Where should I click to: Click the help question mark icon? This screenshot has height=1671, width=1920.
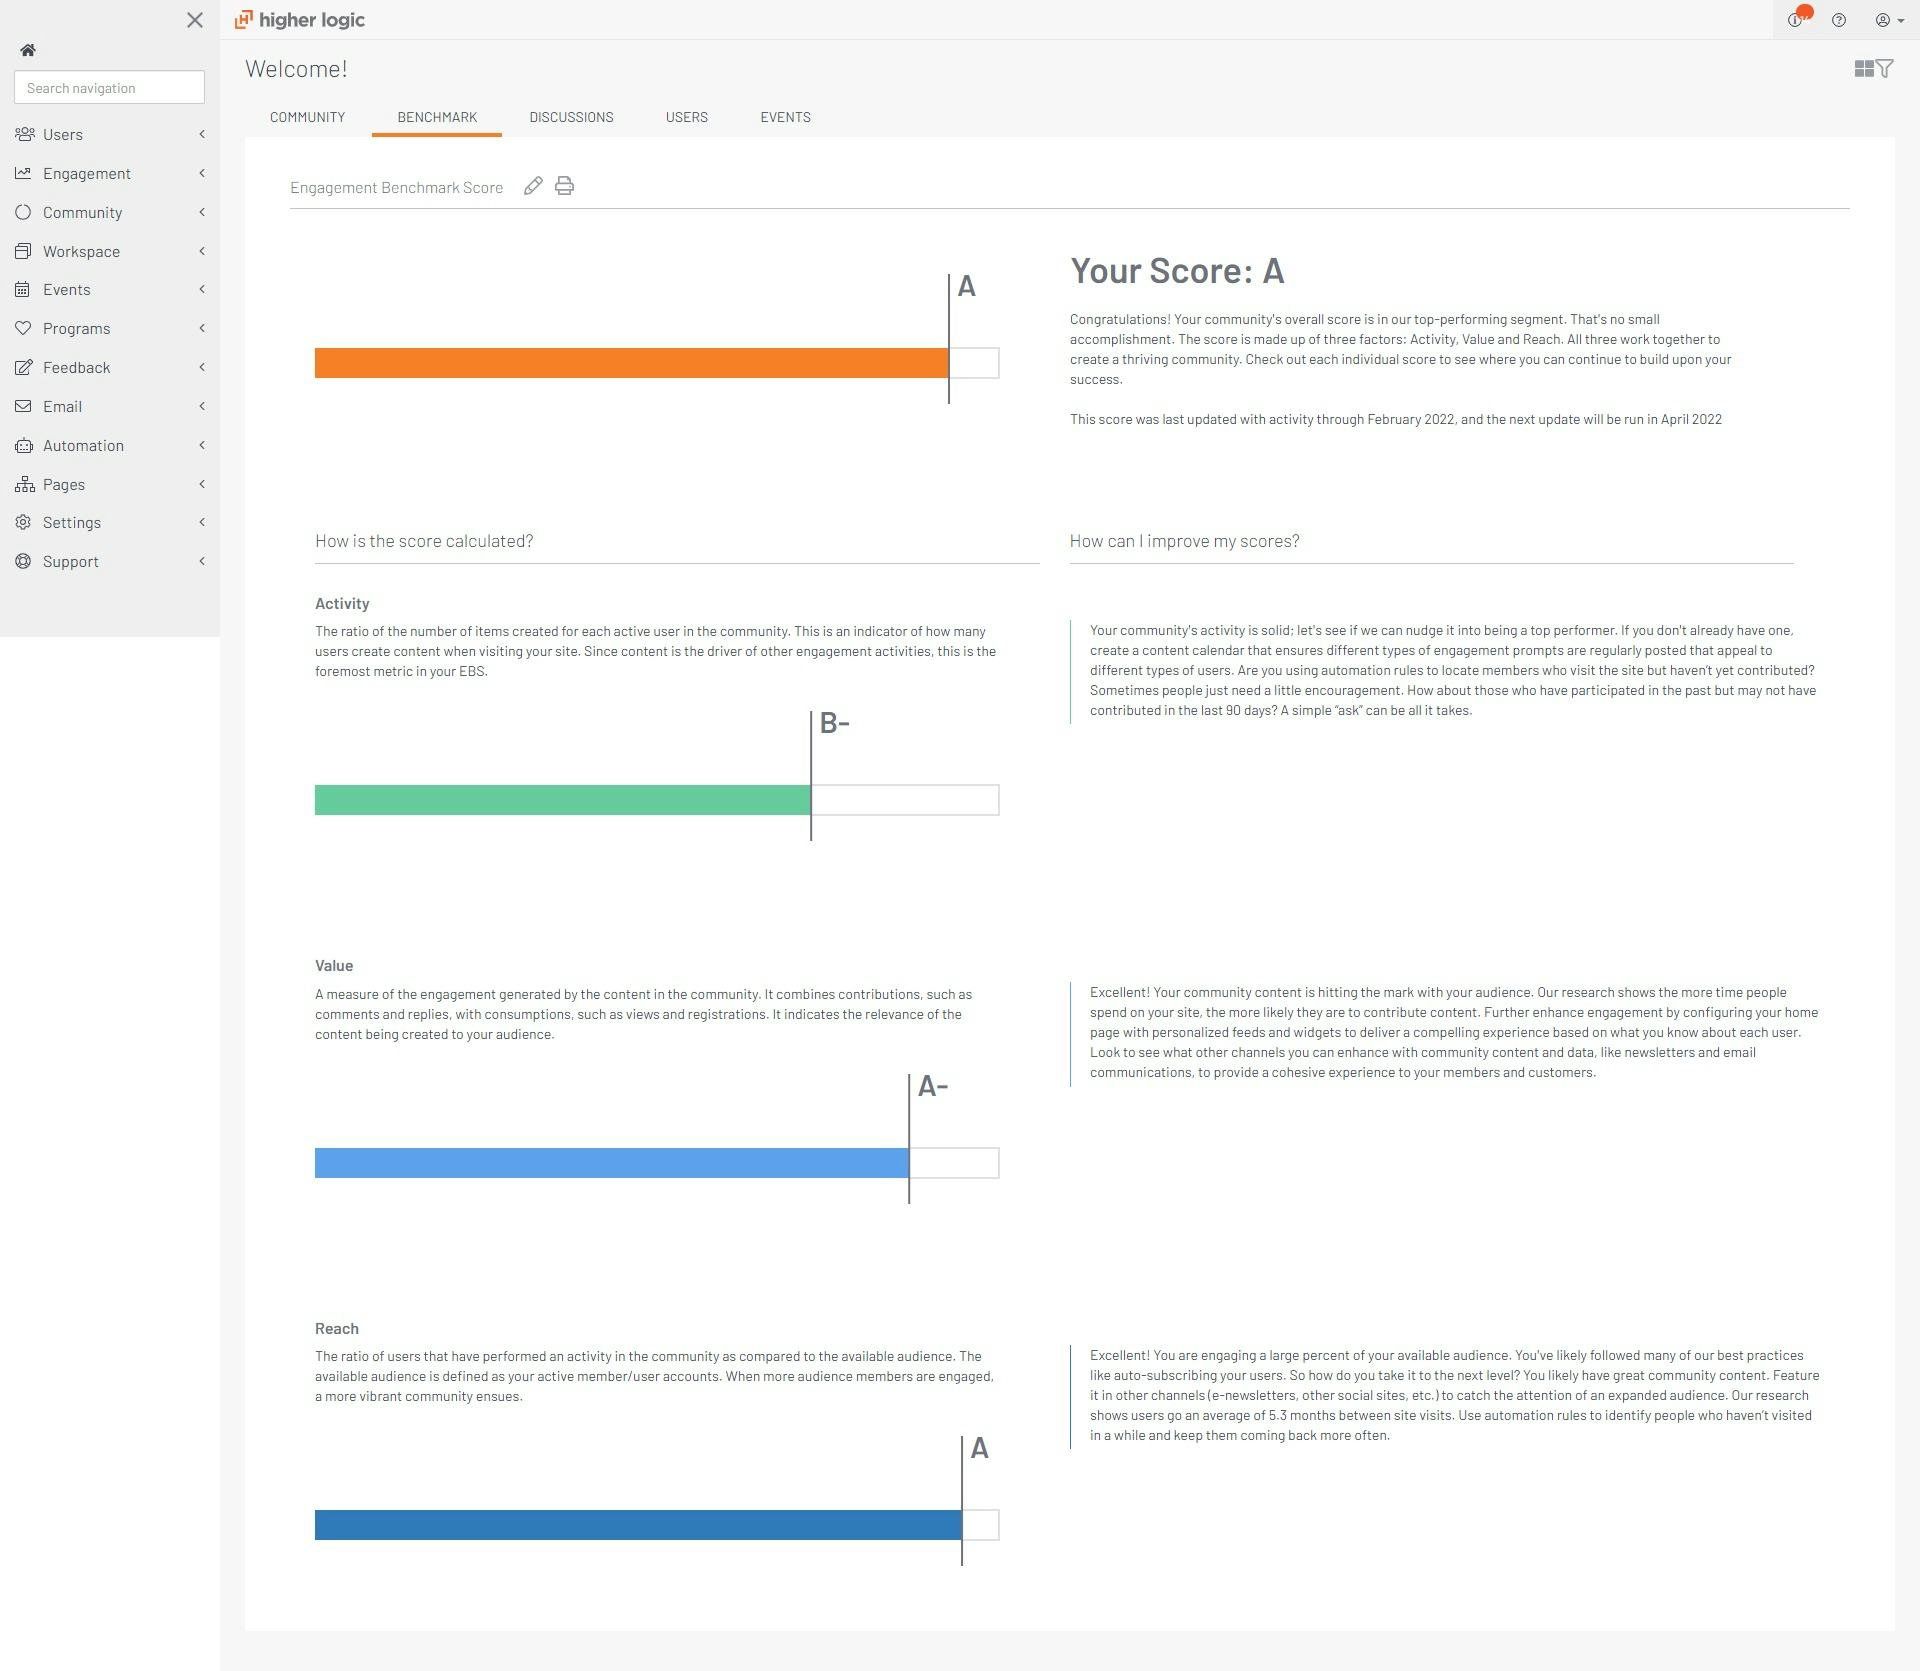1838,20
